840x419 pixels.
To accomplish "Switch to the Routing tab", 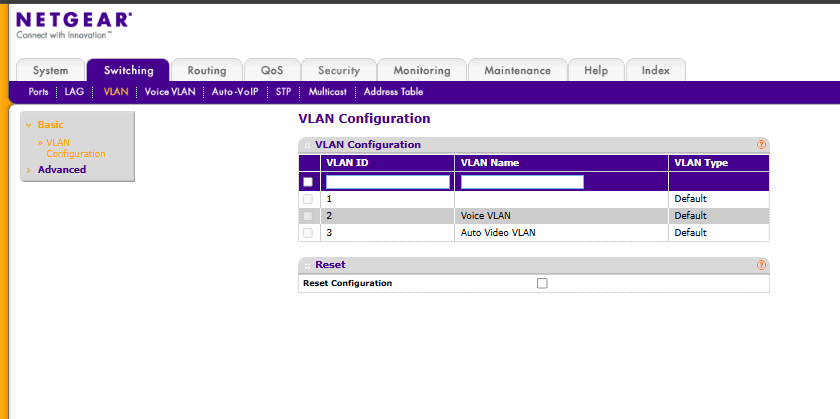I will tap(207, 70).
